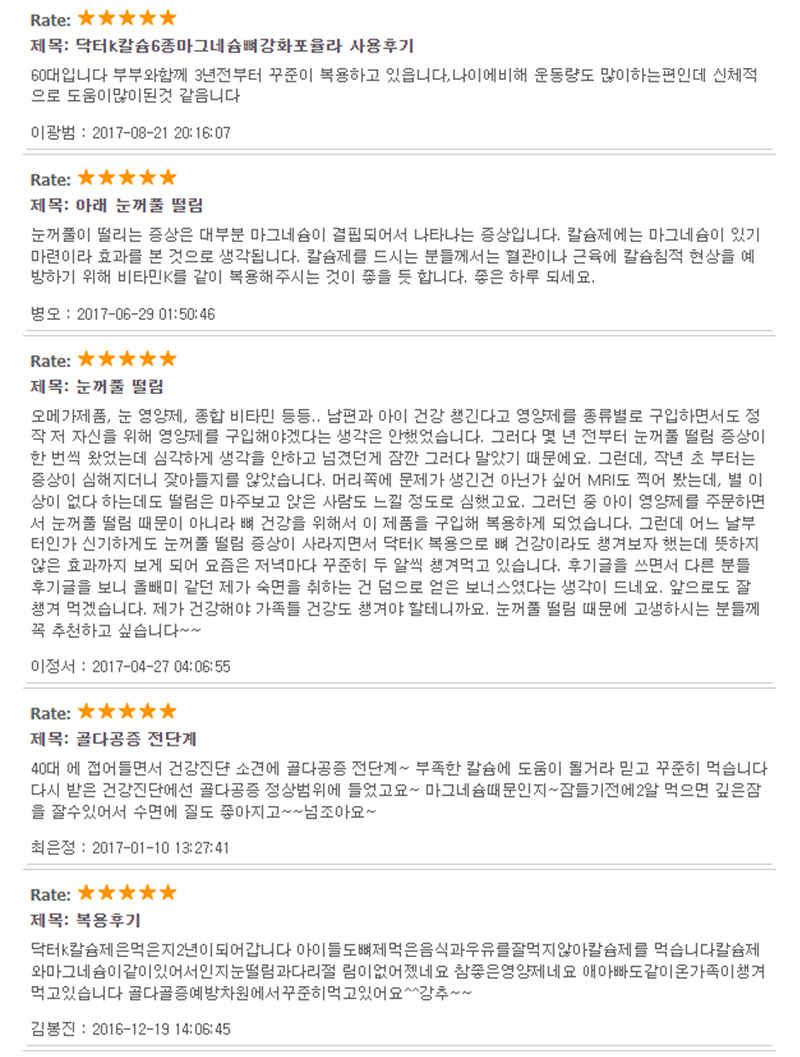Click the first star in the top review

tap(86, 18)
